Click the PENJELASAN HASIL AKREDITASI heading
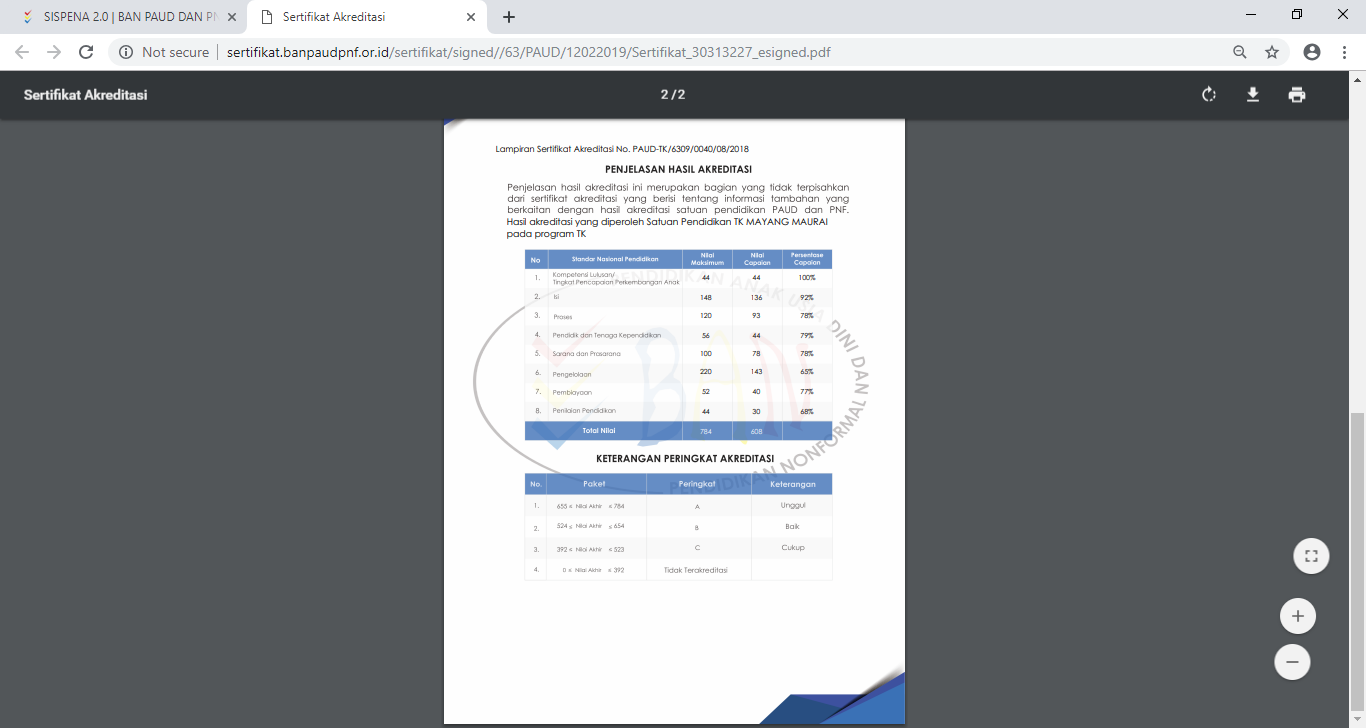Image resolution: width=1366 pixels, height=728 pixels. click(678, 169)
